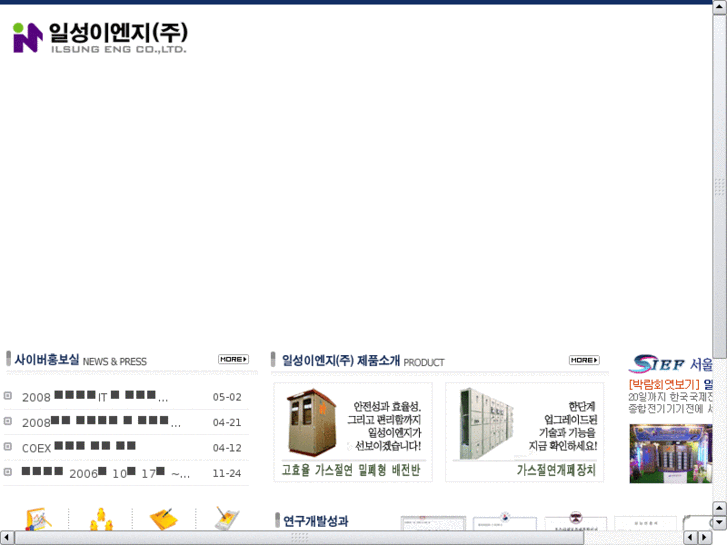The image size is (727, 545).
Task: Click the 04-12 date text
Action: pos(227,448)
